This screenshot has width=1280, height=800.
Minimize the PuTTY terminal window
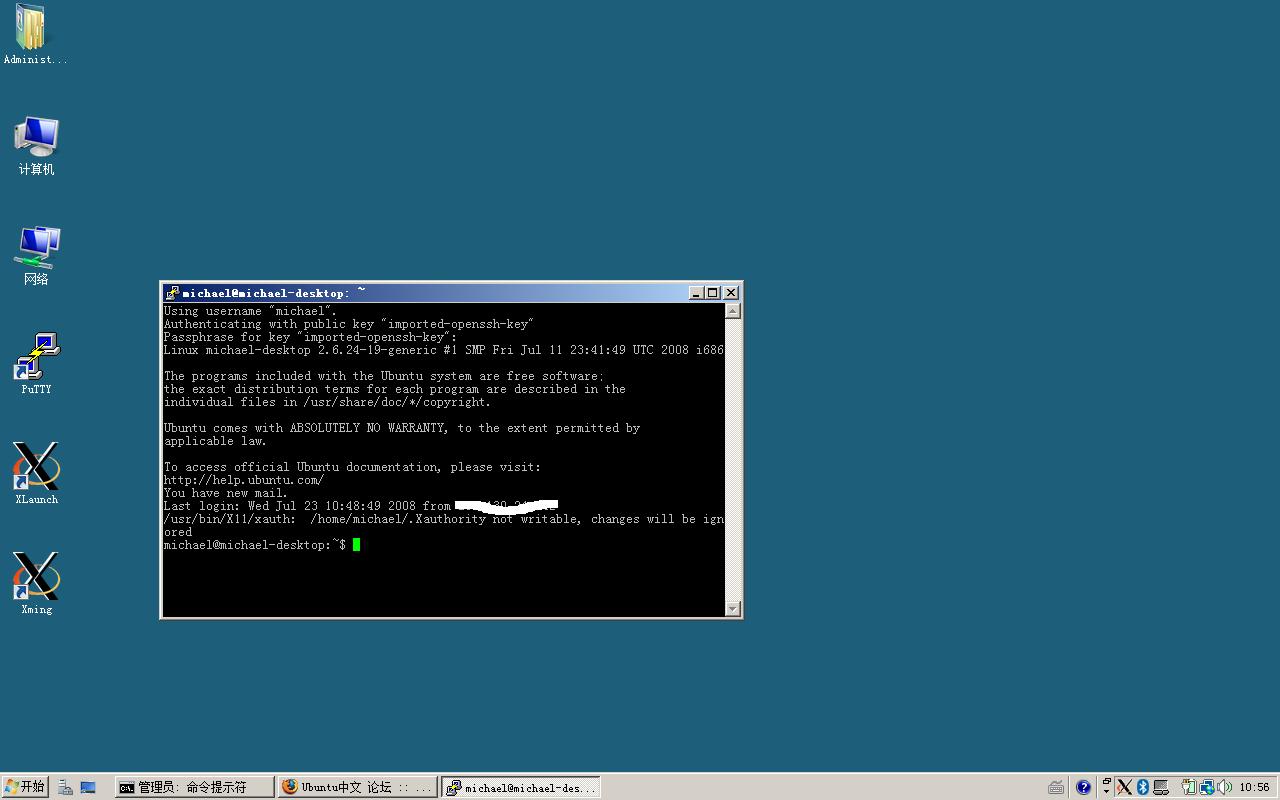tap(696, 293)
